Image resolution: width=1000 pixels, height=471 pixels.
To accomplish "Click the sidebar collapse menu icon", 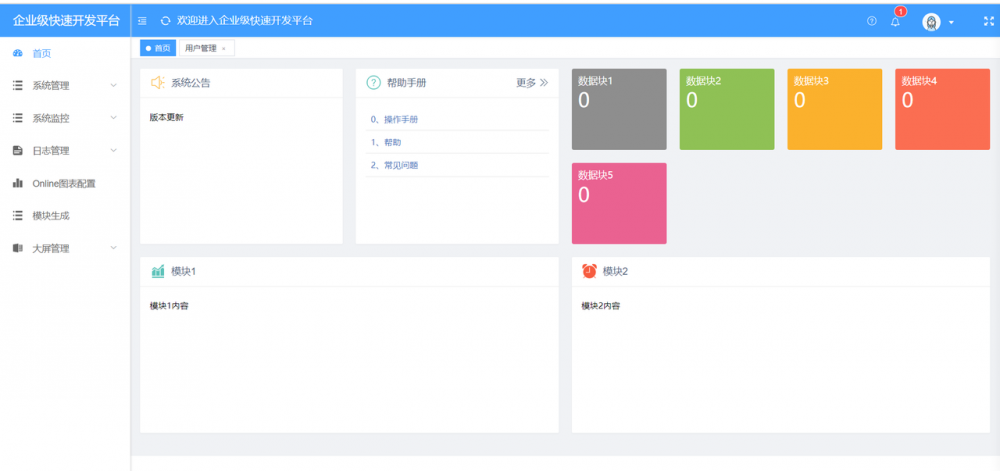I will click(x=142, y=21).
